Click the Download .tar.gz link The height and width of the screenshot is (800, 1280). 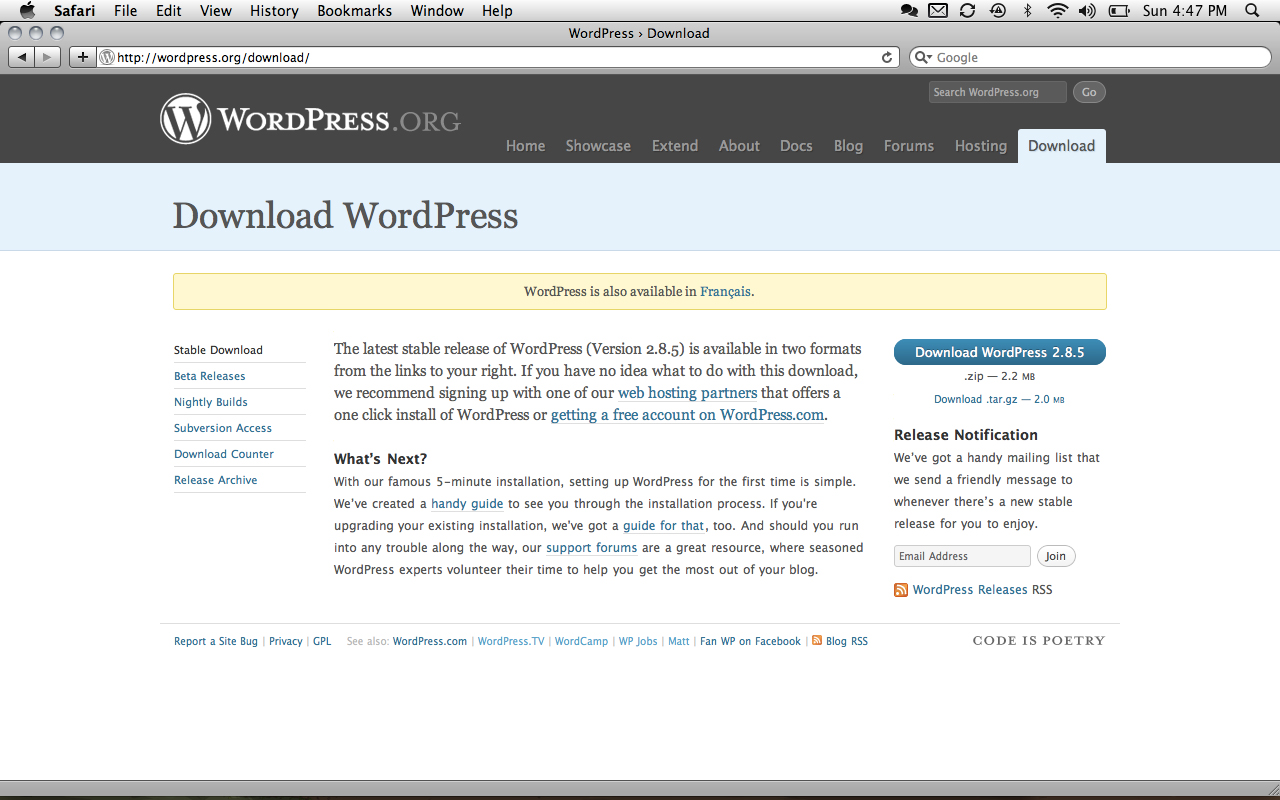999,399
